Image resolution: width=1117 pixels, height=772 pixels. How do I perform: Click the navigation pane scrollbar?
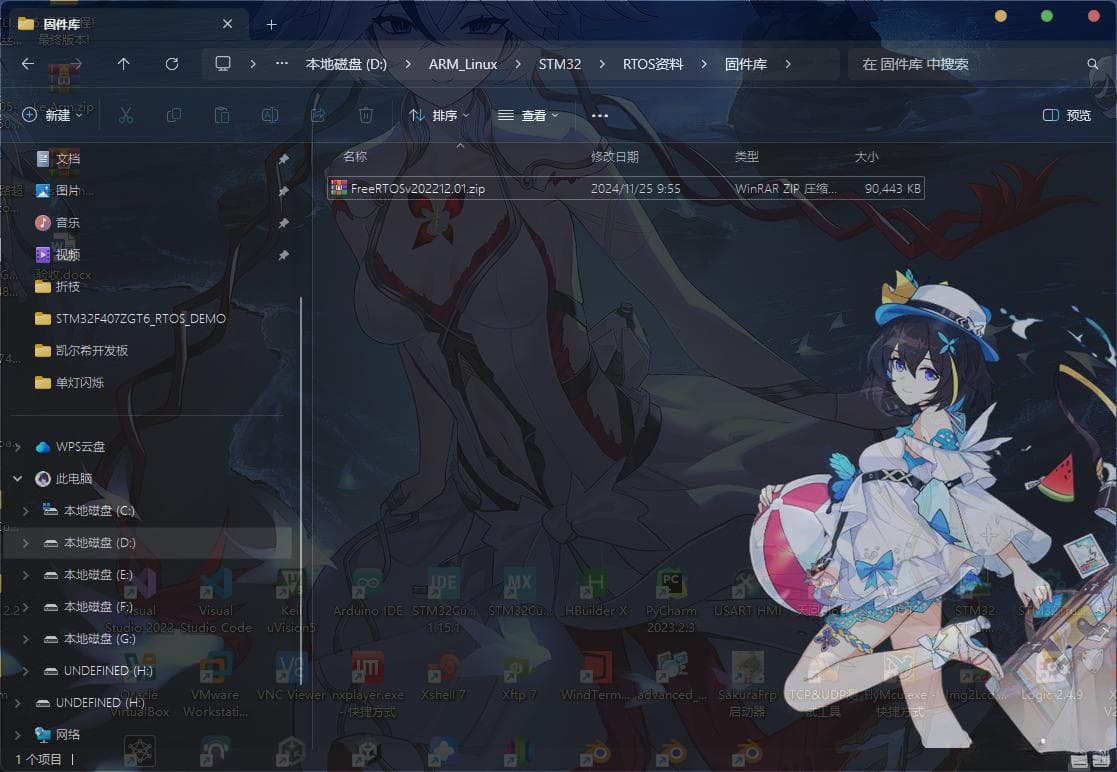301,491
